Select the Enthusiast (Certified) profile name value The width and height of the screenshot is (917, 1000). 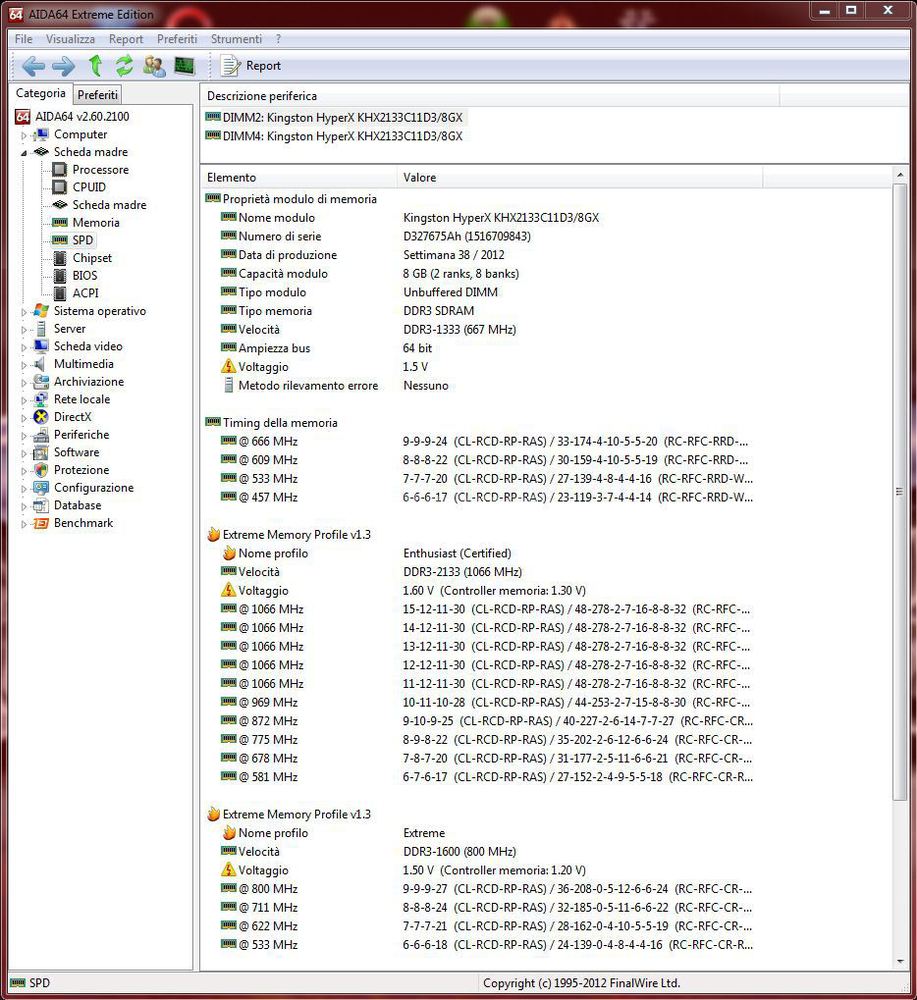pyautogui.click(x=457, y=554)
